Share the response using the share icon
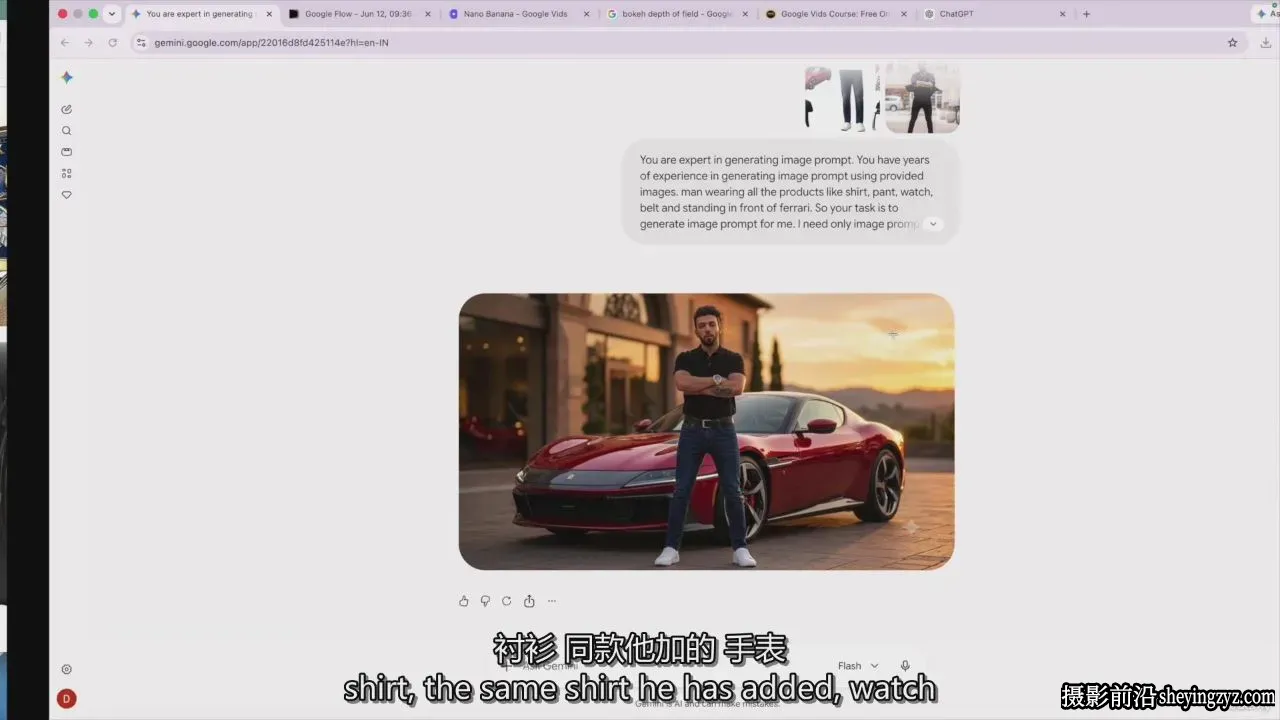The height and width of the screenshot is (720, 1280). tap(529, 601)
